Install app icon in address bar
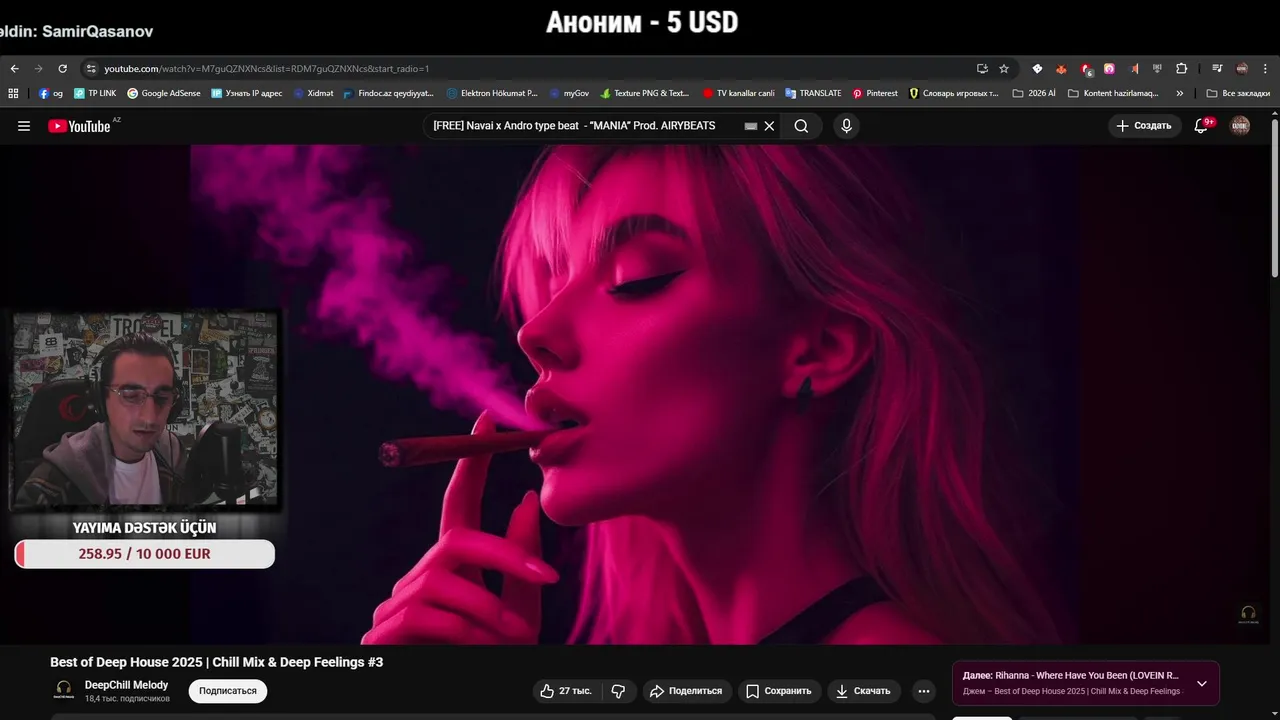Screen dimensions: 1280x720 (982, 69)
